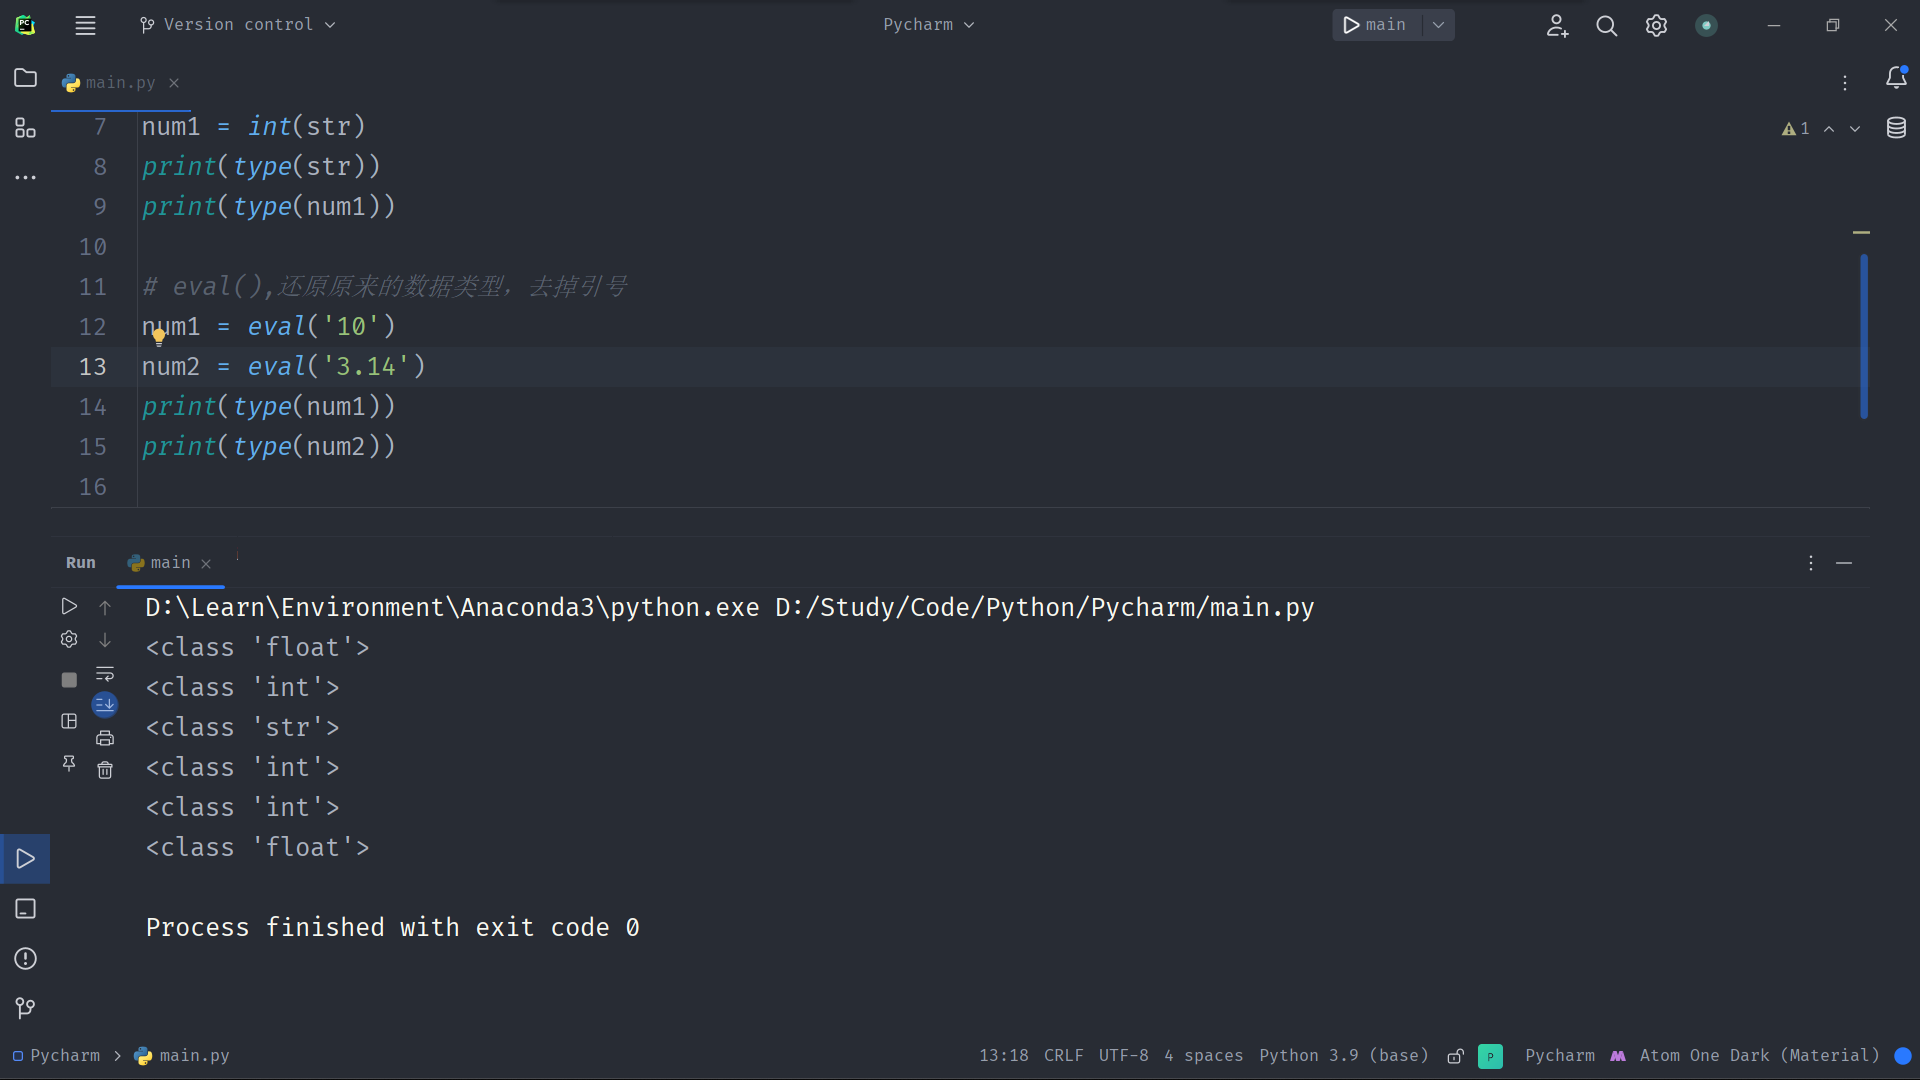This screenshot has height=1080, width=1920.
Task: Click the print output icon in Run panel
Action: click(x=105, y=739)
